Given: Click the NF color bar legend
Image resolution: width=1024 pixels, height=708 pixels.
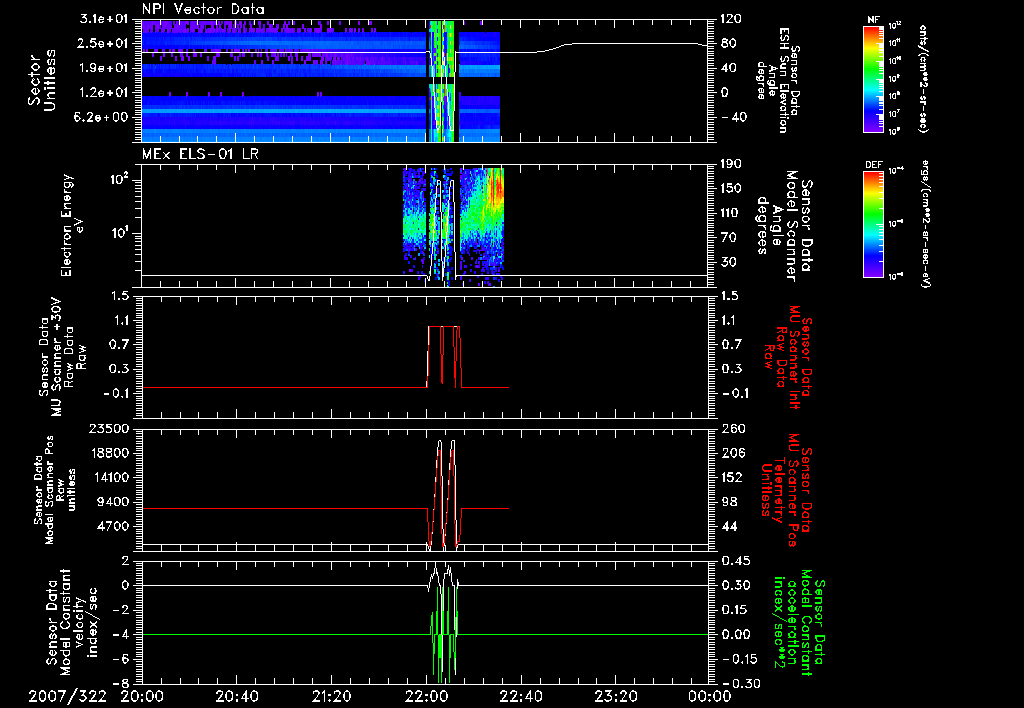Looking at the screenshot, I should [873, 78].
